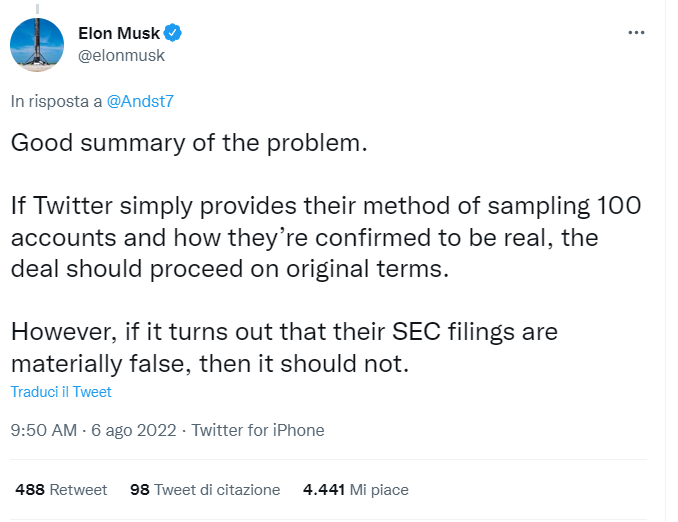Click "Good summary of the problem." text
This screenshot has height=522, width=678.
tap(190, 142)
